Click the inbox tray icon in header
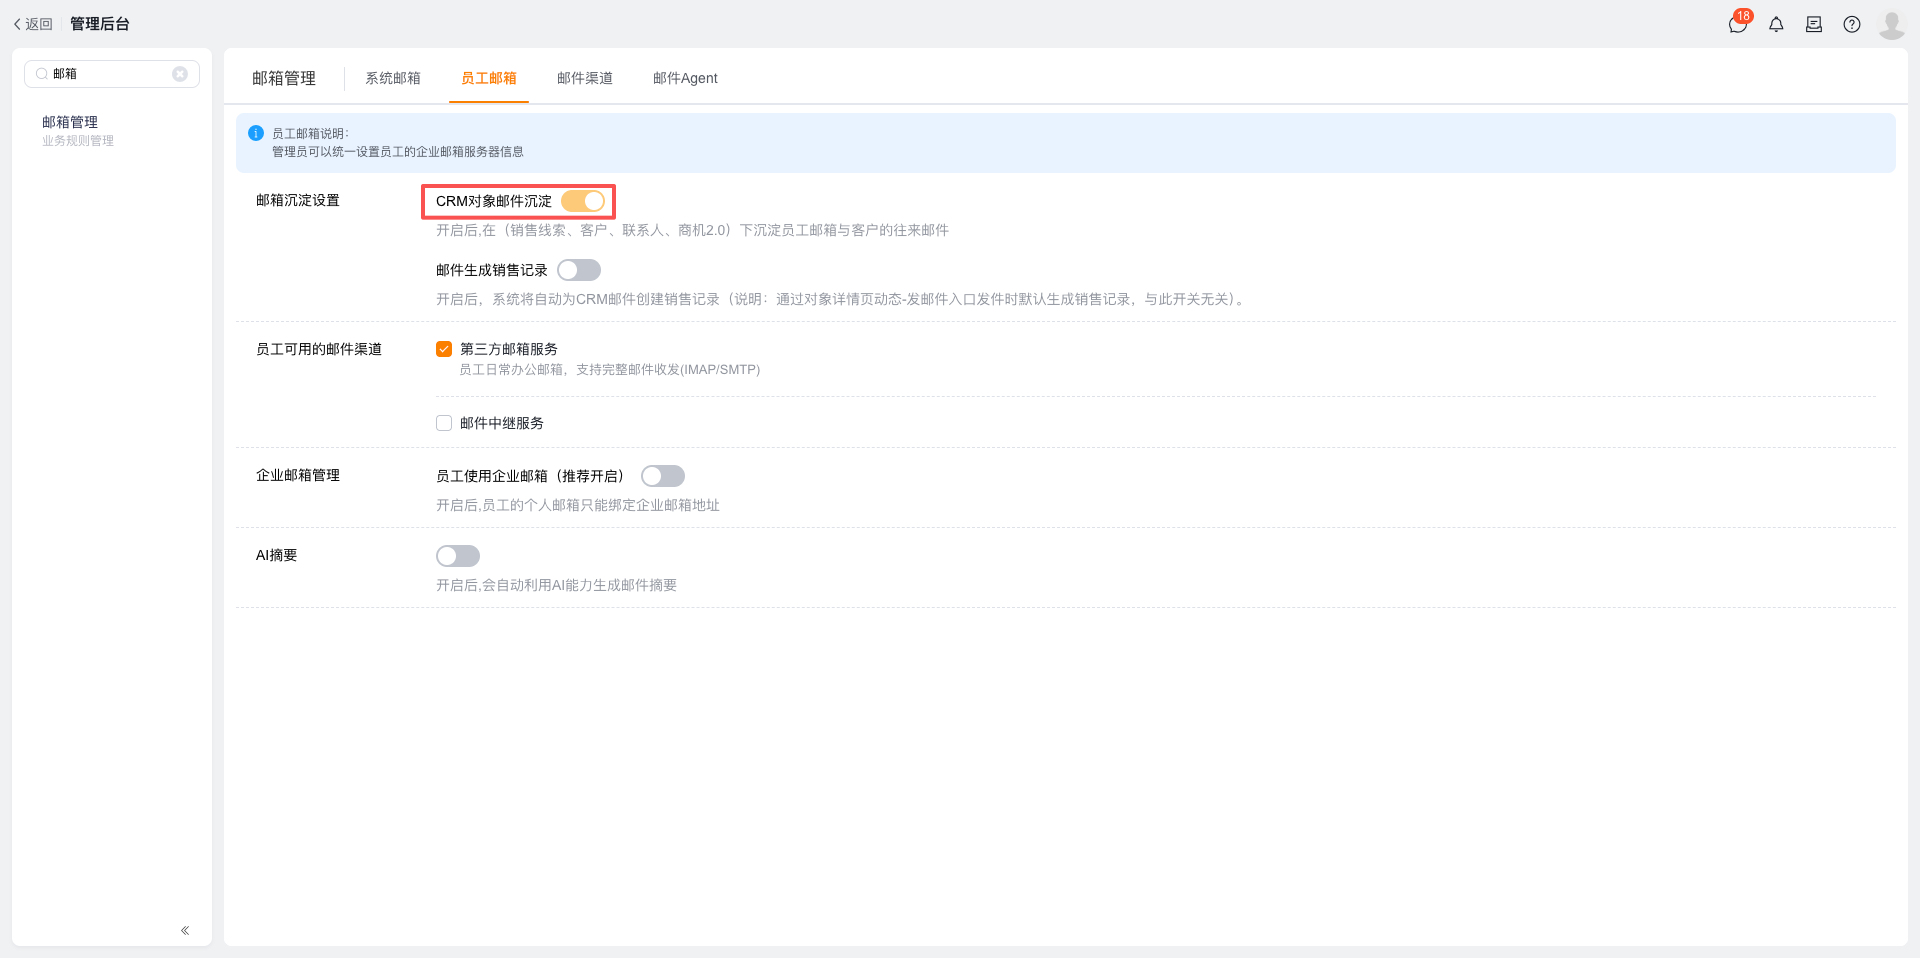Screen dimensions: 1920x958 tap(1814, 24)
